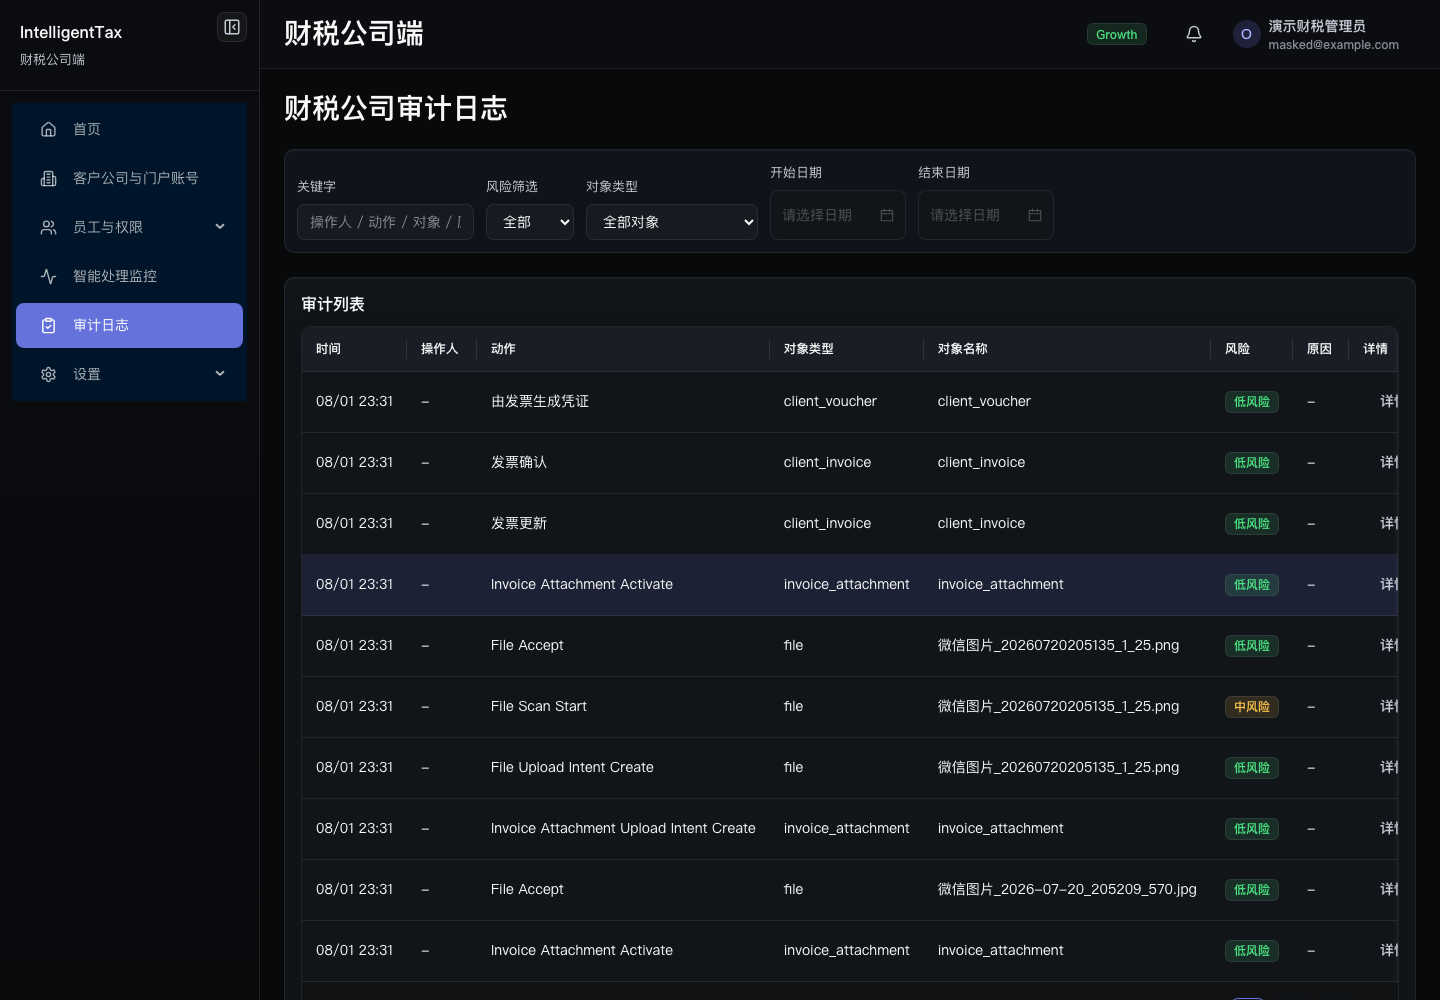
Task: Click the File Upload Intent Create action text
Action: pos(572,767)
